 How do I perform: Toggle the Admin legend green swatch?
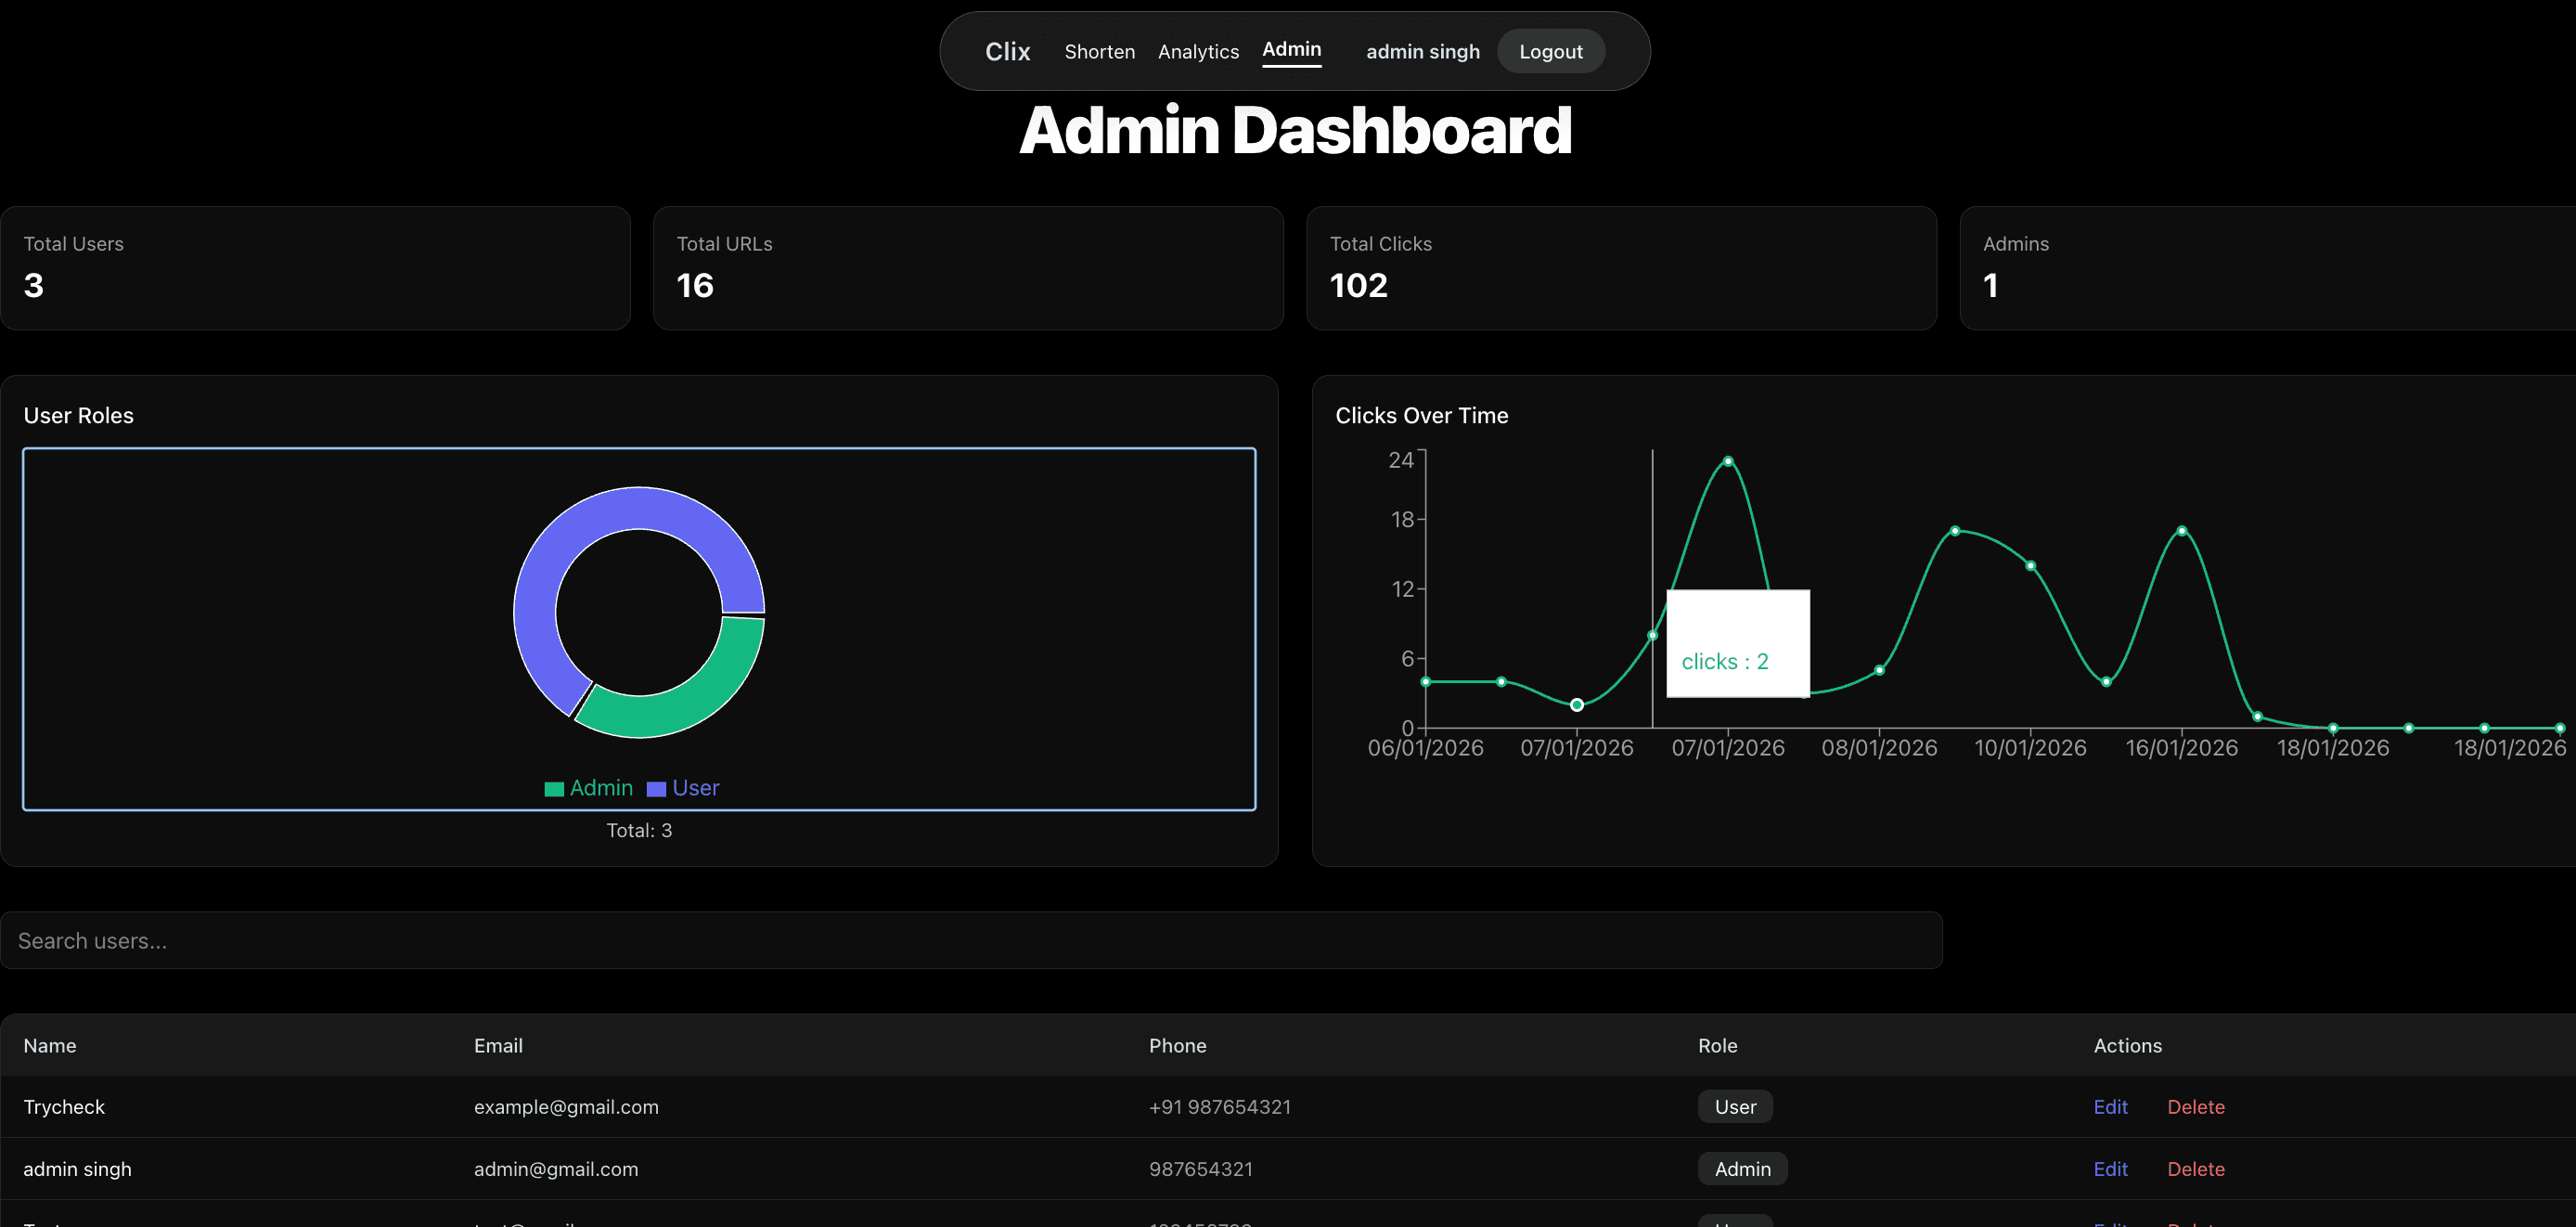tap(553, 789)
